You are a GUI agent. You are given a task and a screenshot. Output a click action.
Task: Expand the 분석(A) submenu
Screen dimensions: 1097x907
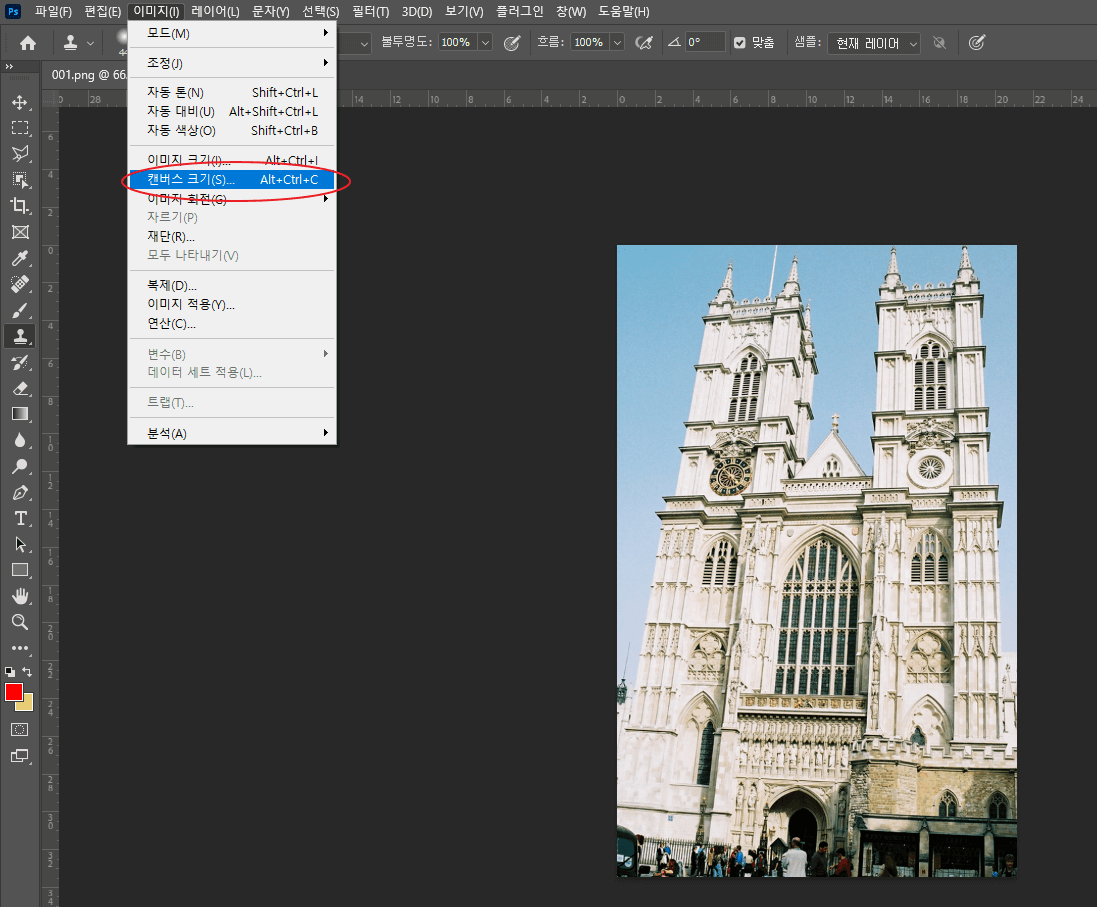pos(232,433)
